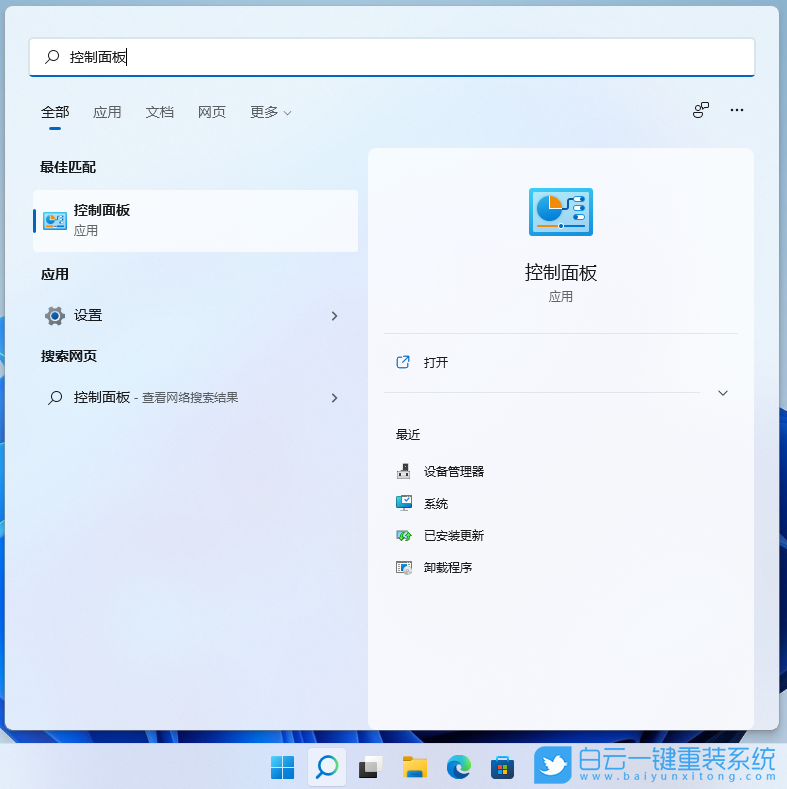
Task: Open Task View on taskbar
Action: click(x=370, y=767)
